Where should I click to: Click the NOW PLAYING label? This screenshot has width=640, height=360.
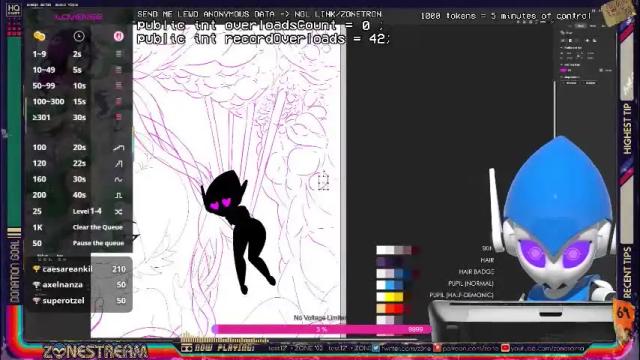[224, 348]
